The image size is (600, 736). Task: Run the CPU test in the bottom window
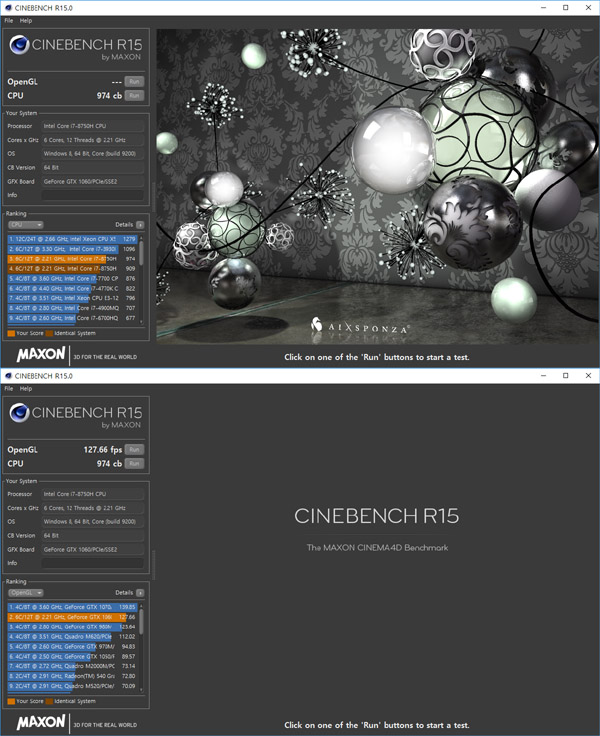click(133, 463)
